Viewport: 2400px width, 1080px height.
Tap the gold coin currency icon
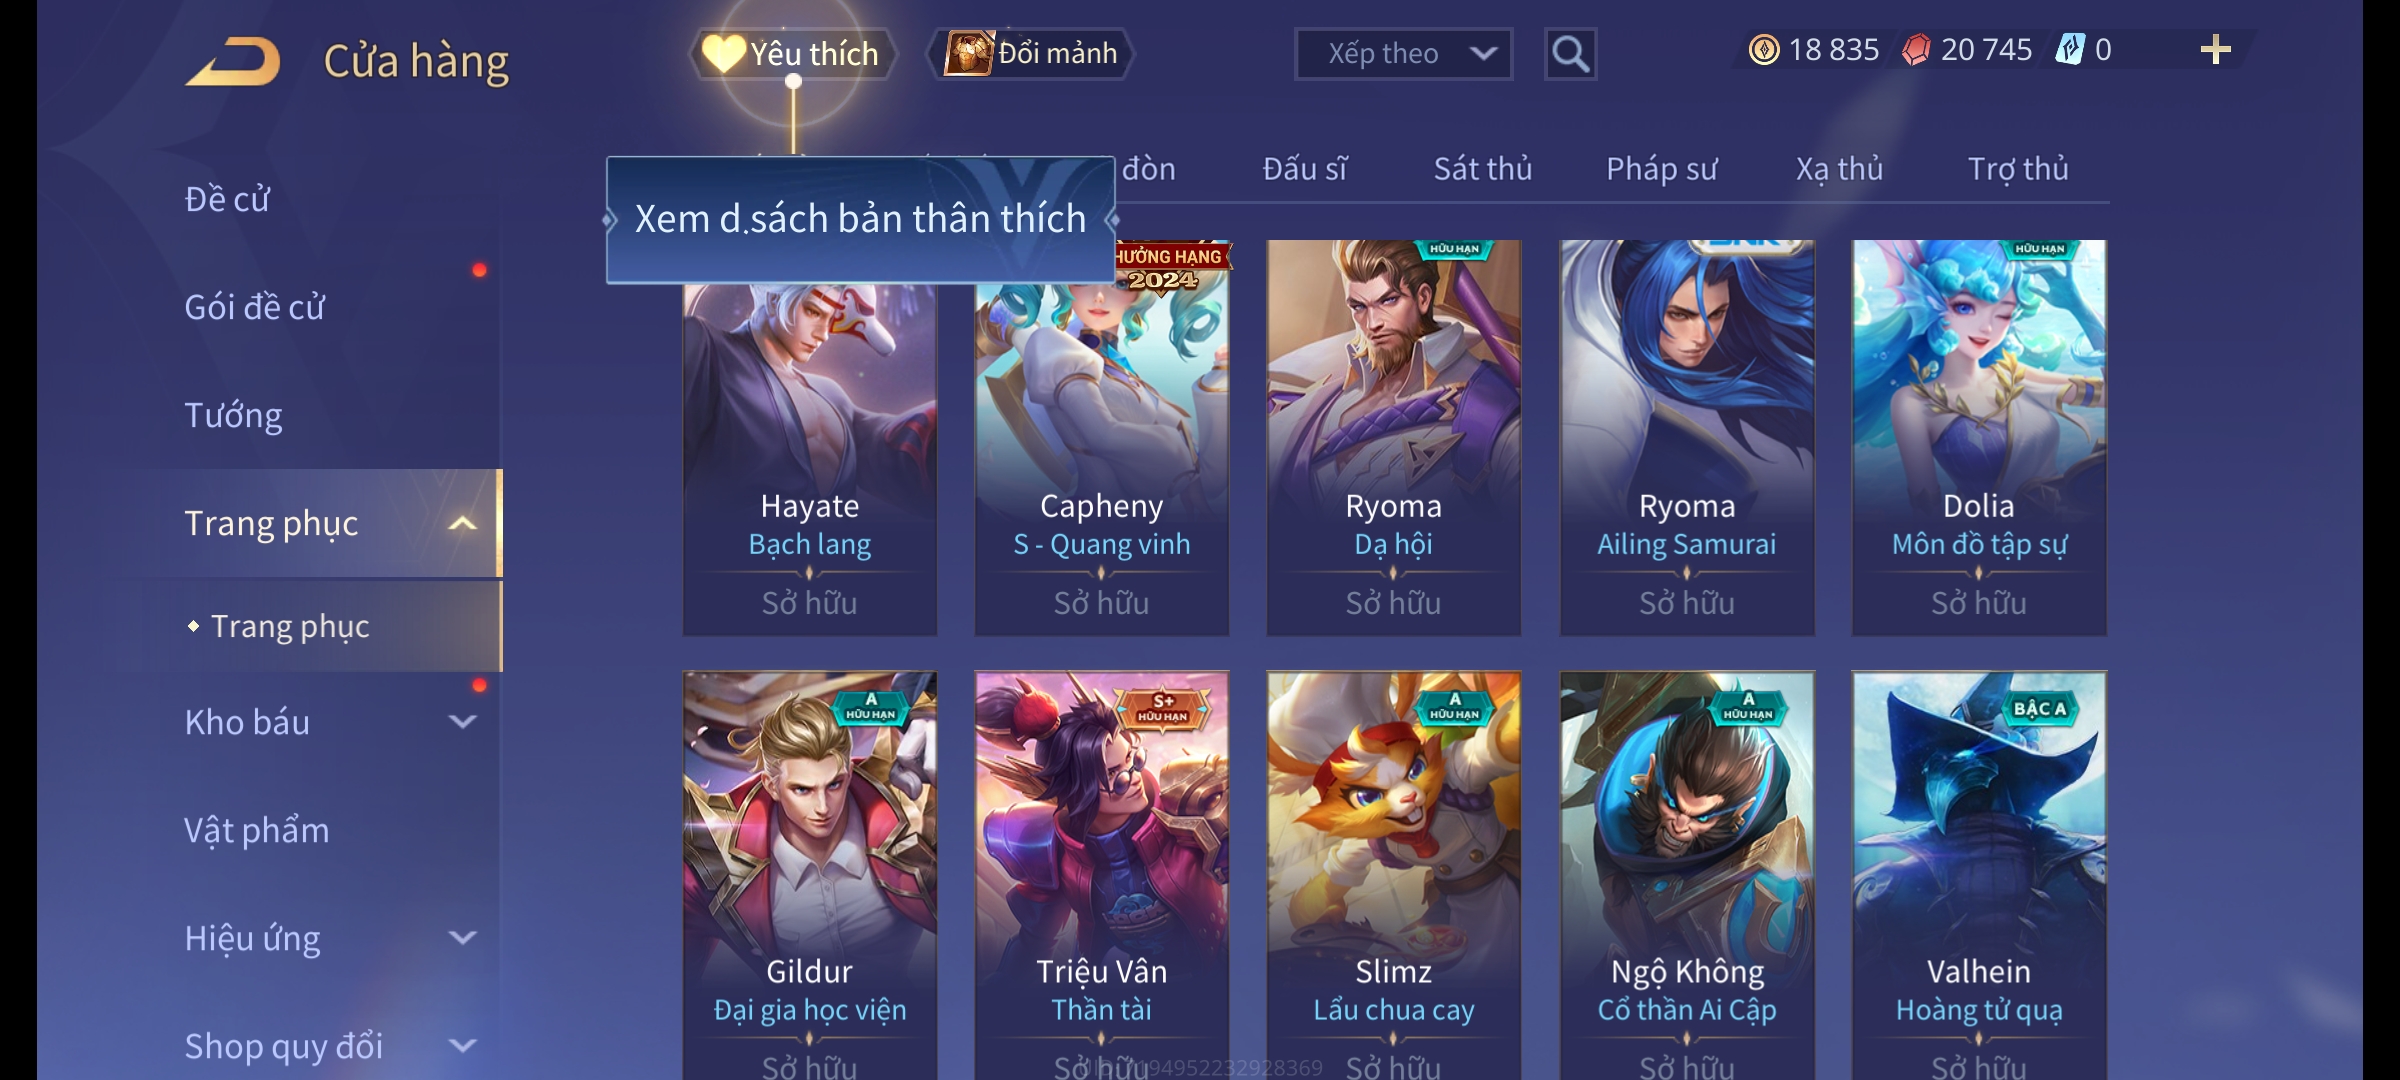tap(1764, 50)
